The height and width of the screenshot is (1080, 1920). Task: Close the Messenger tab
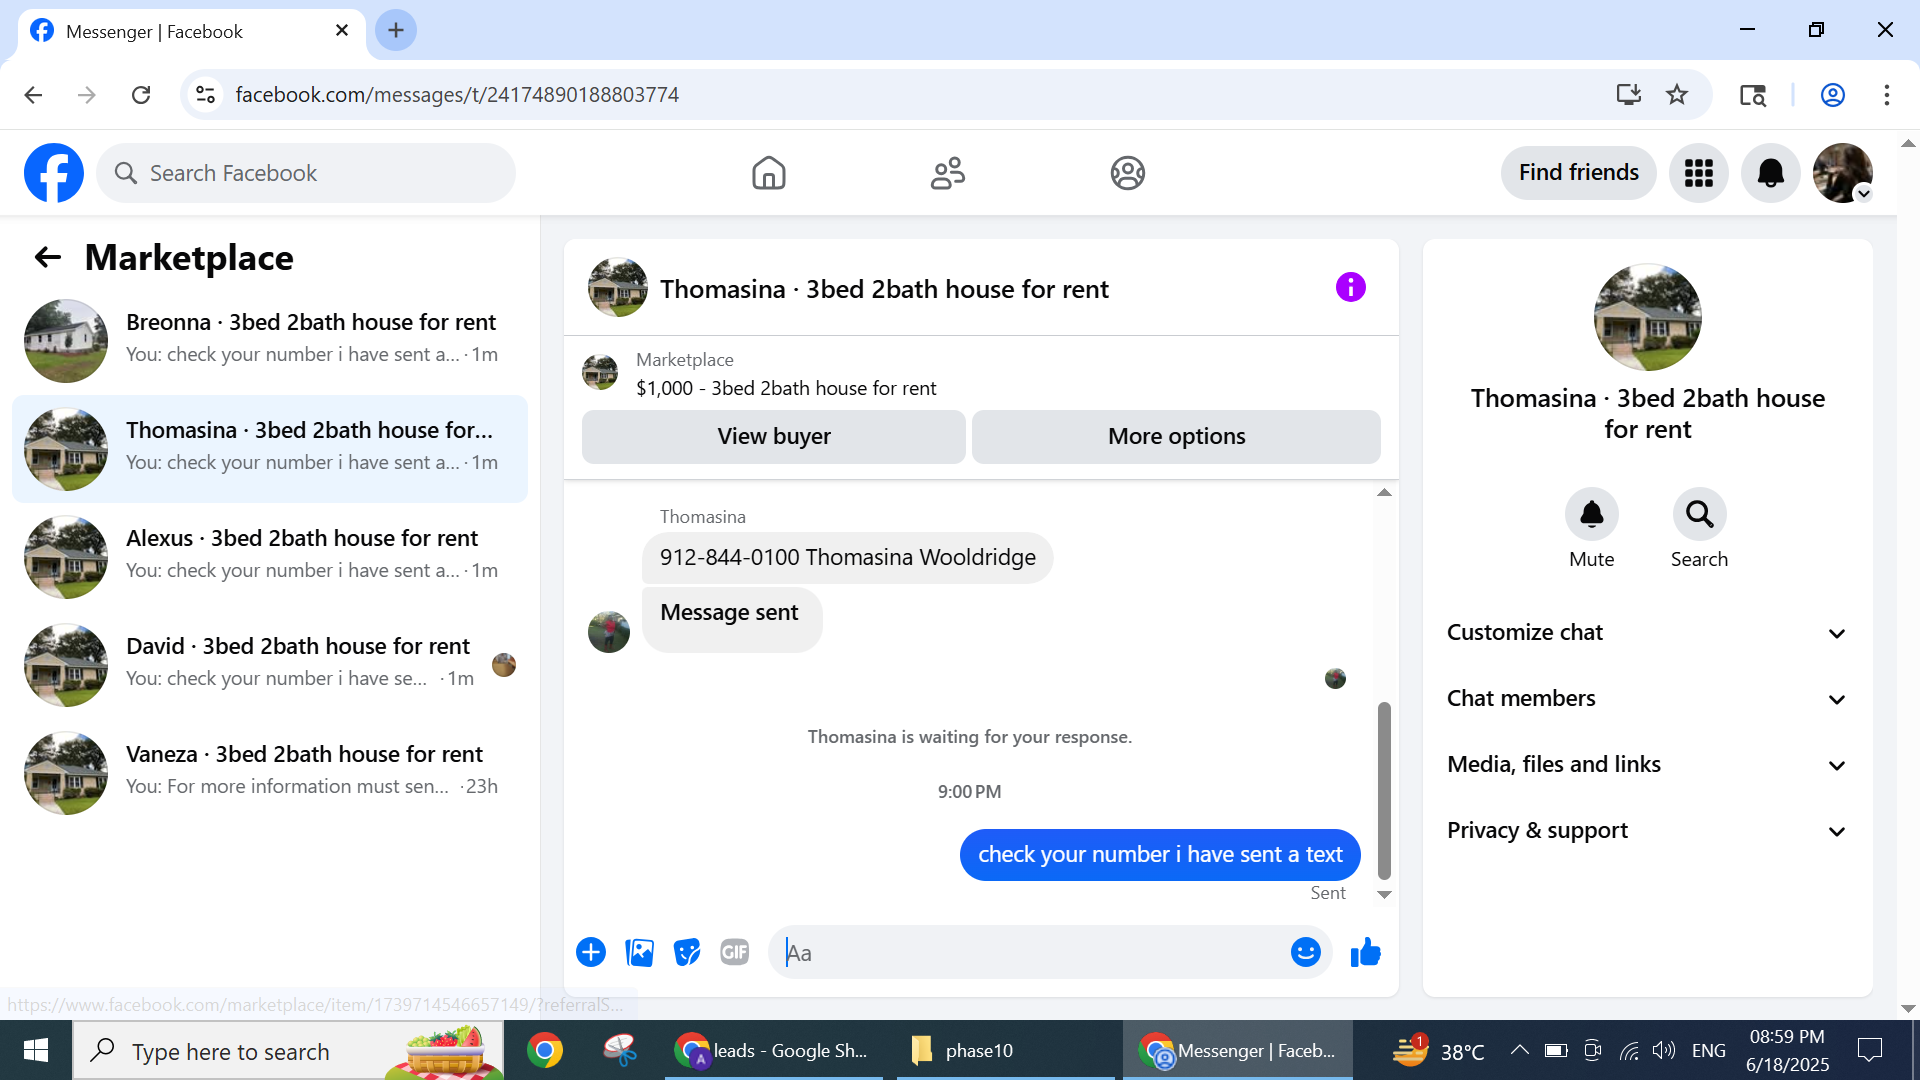[342, 31]
